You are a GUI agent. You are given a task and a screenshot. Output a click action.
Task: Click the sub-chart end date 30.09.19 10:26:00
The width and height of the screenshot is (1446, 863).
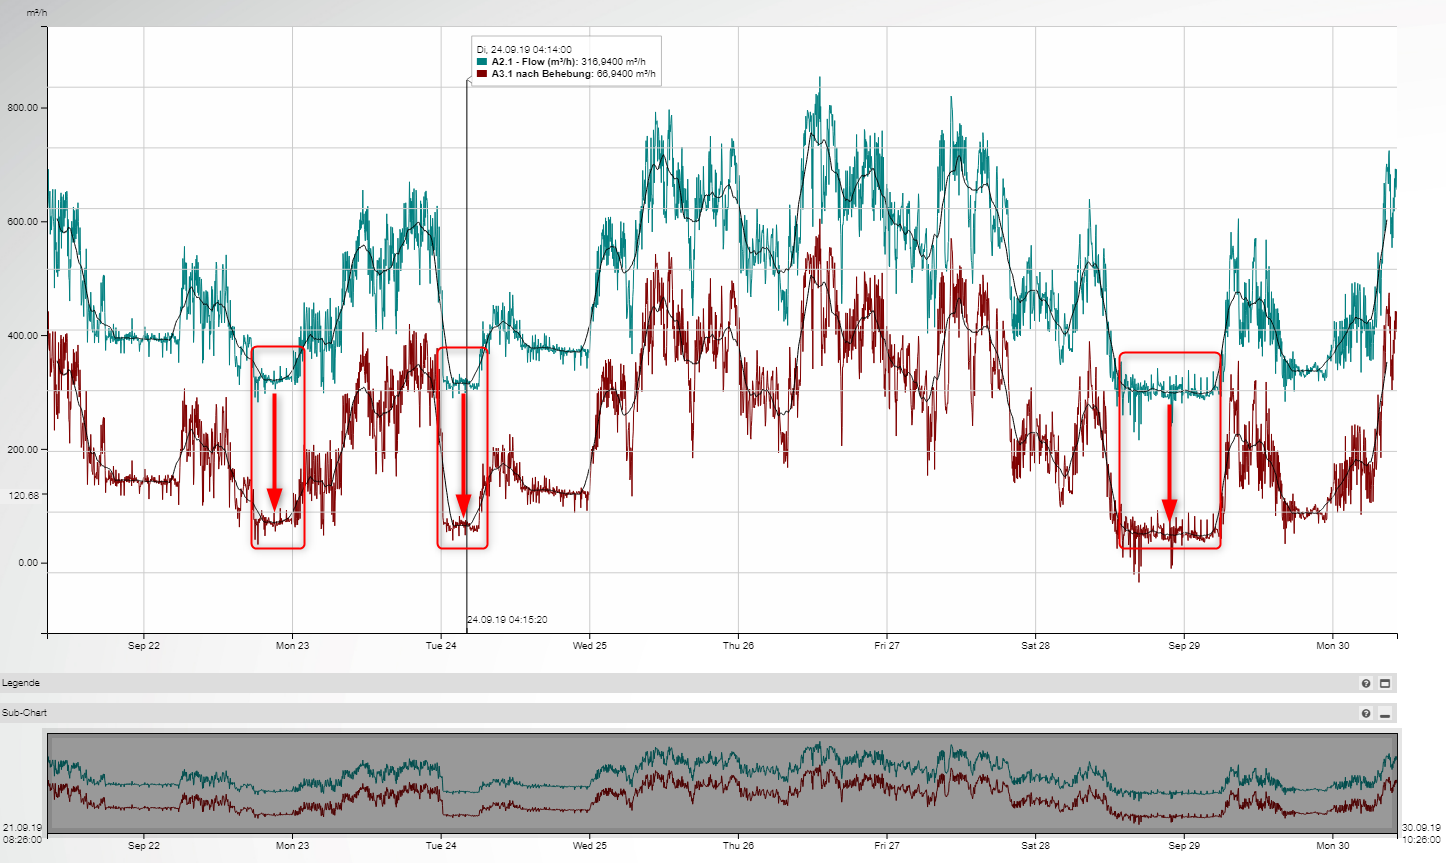pos(1421,833)
